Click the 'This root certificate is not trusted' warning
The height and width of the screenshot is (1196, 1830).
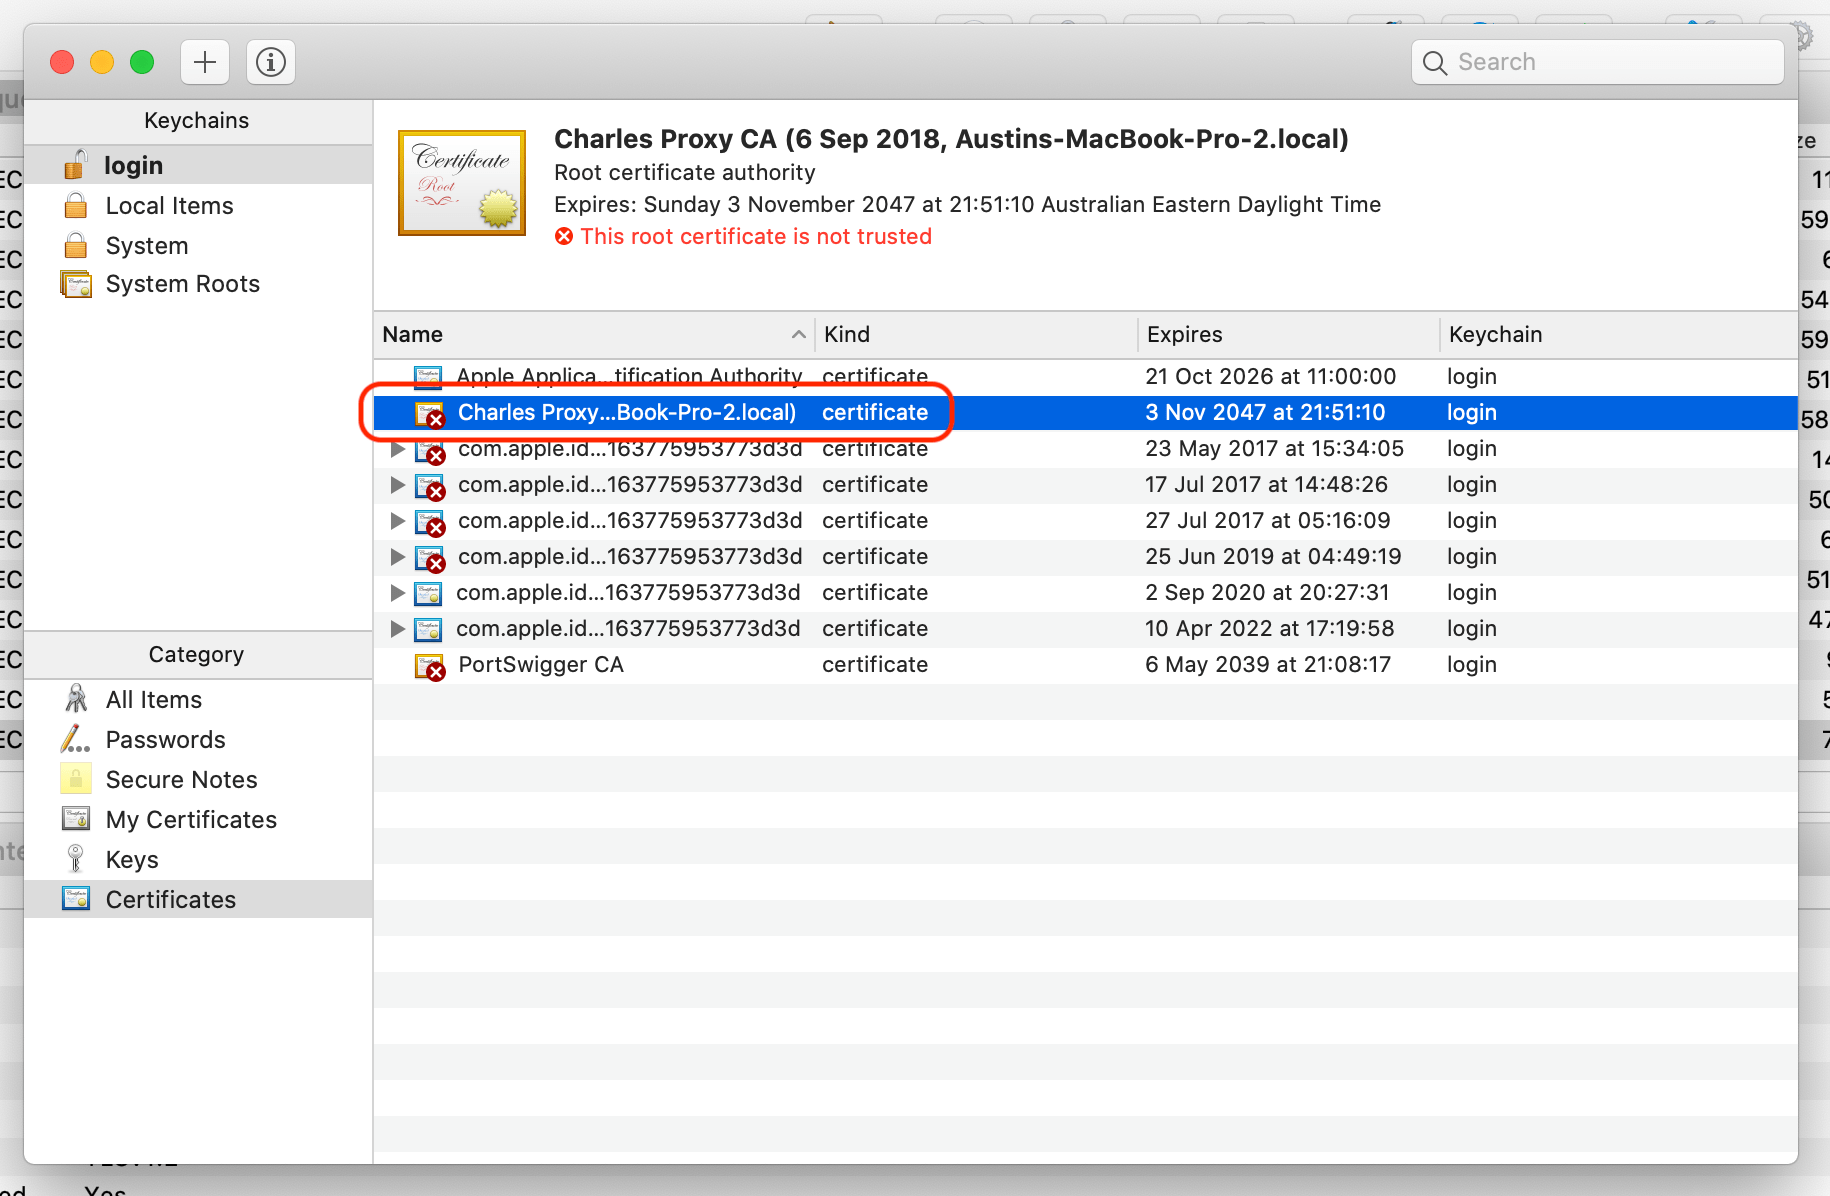(x=755, y=237)
